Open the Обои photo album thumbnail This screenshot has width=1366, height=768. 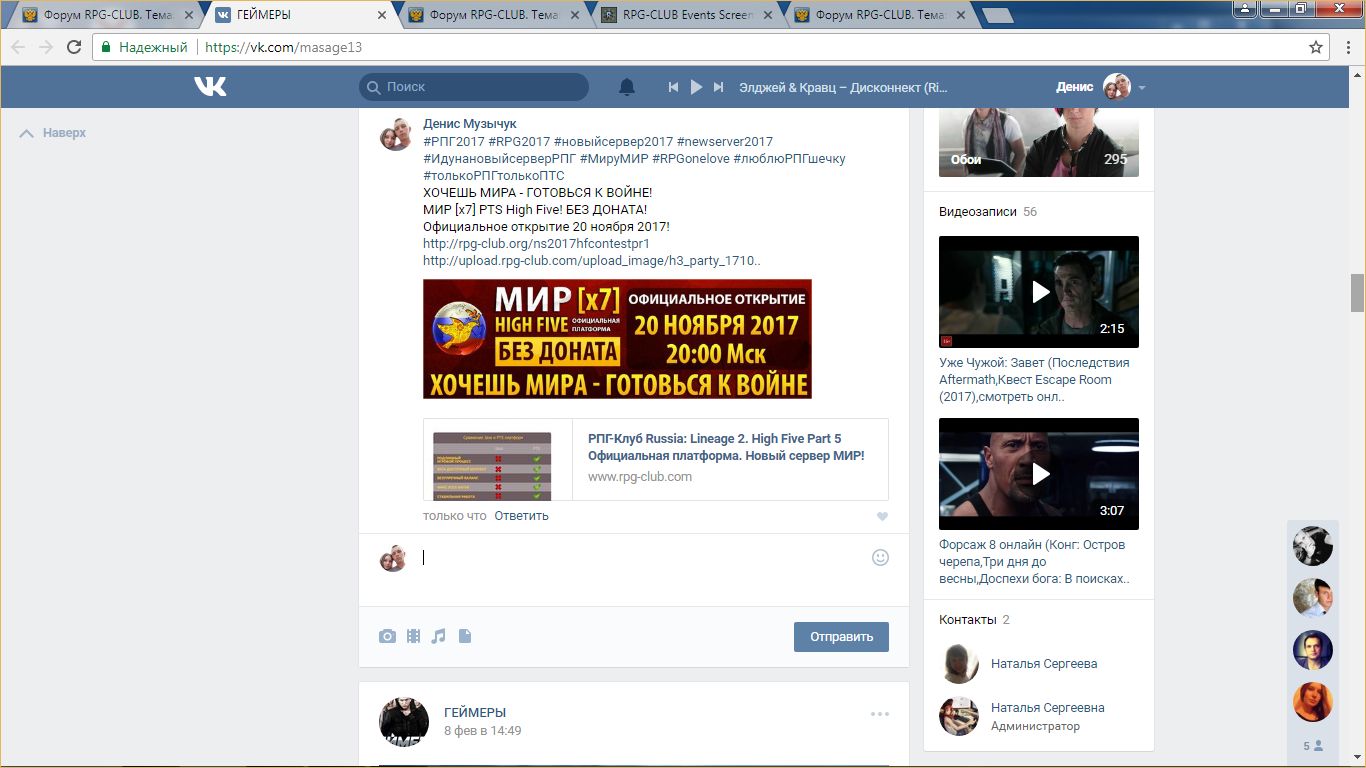pos(1039,144)
